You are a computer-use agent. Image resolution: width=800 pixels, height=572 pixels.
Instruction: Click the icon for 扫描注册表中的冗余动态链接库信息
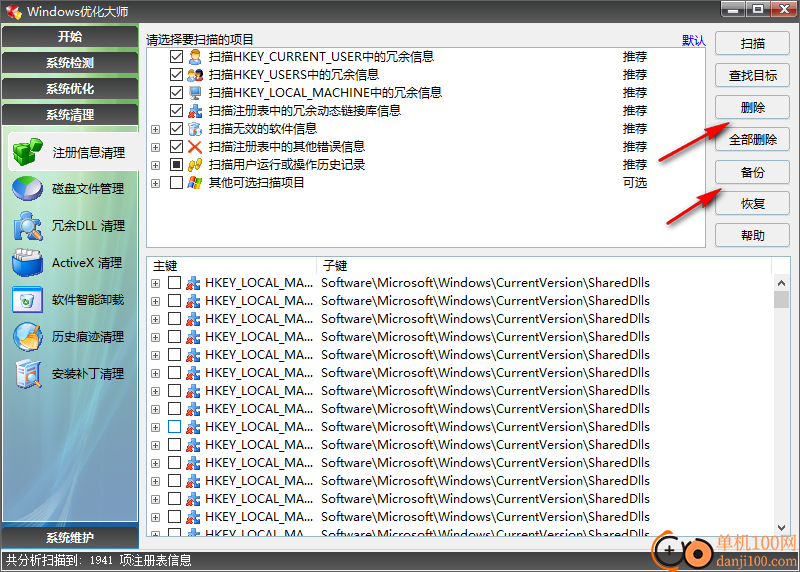click(x=195, y=111)
